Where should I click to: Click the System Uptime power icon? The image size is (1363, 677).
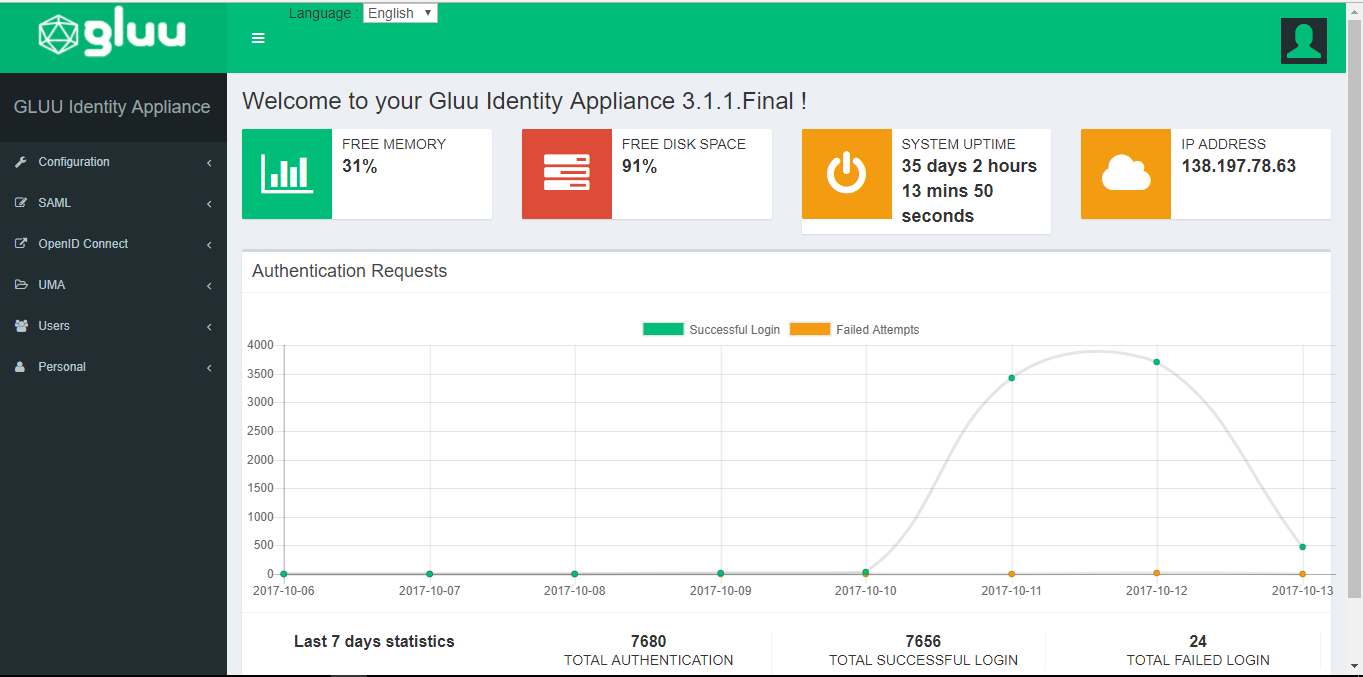coord(846,174)
